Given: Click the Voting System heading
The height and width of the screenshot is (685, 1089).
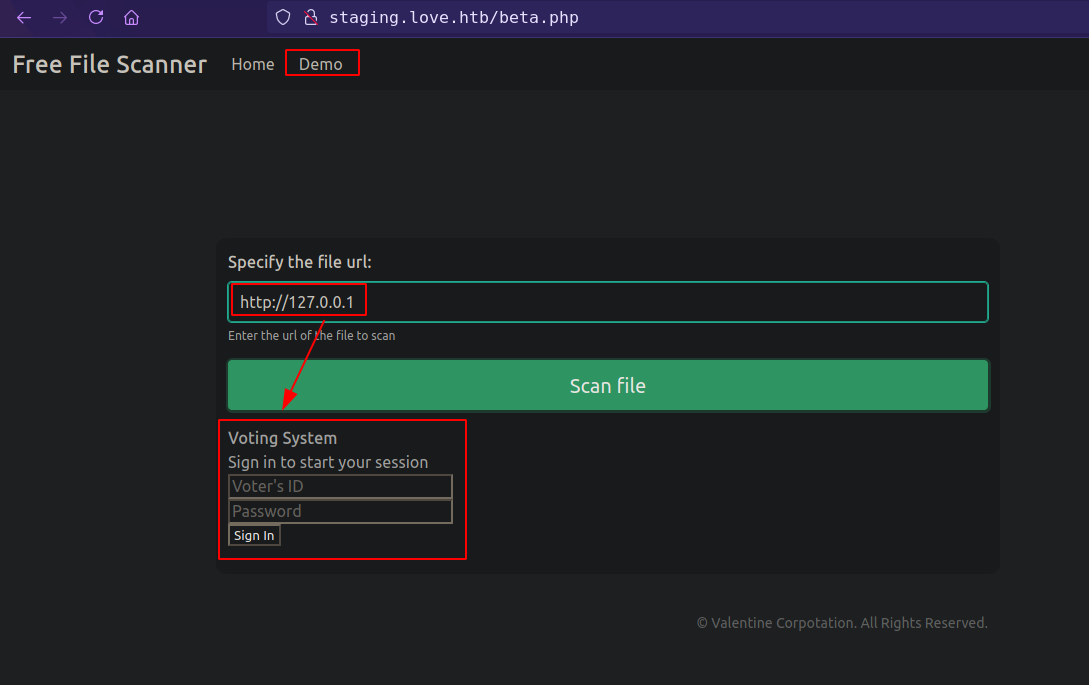Looking at the screenshot, I should click(282, 438).
